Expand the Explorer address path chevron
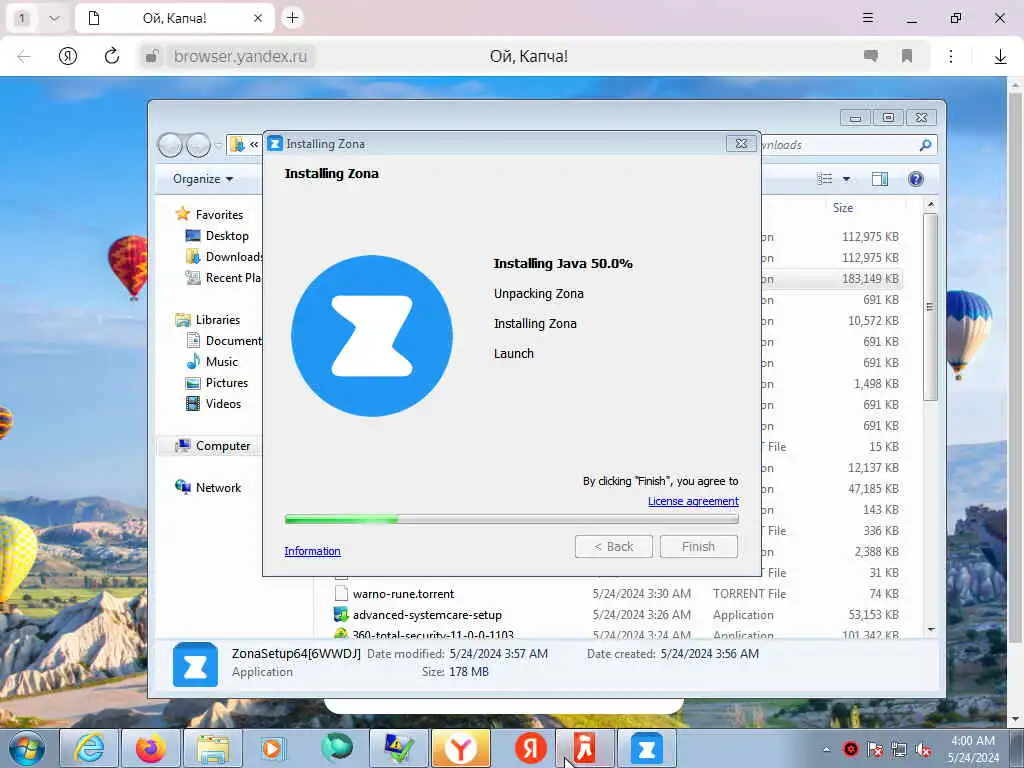 click(x=254, y=145)
